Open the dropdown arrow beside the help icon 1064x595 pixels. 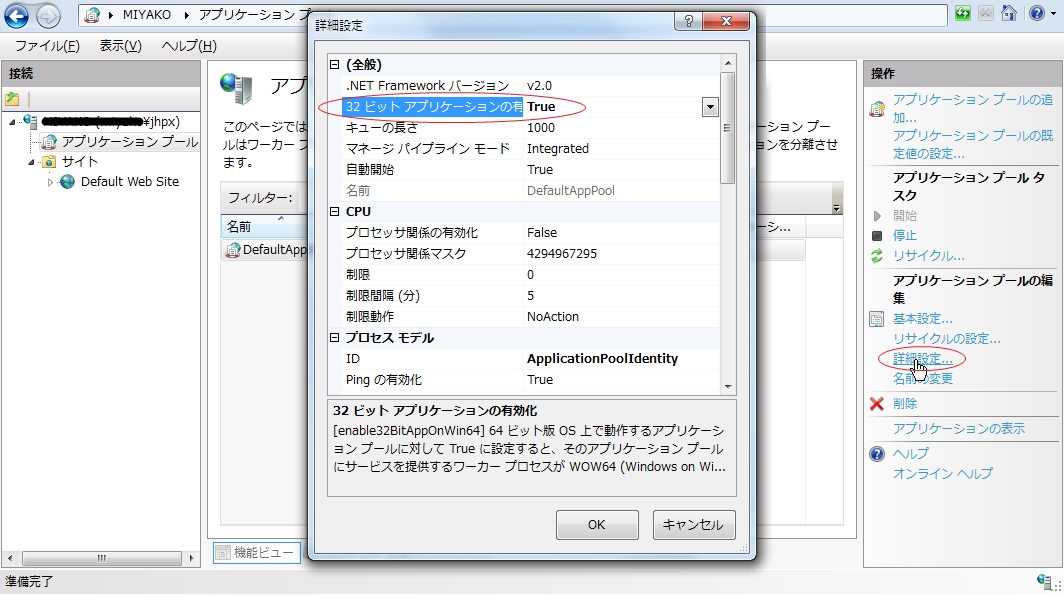(1051, 13)
